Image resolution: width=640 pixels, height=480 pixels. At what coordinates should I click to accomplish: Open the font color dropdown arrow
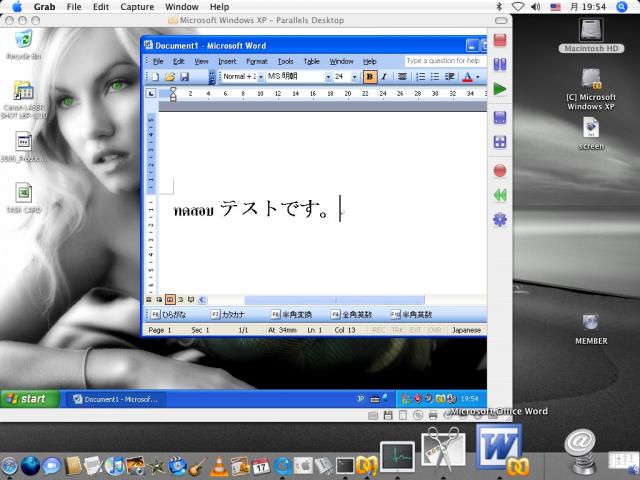point(478,77)
